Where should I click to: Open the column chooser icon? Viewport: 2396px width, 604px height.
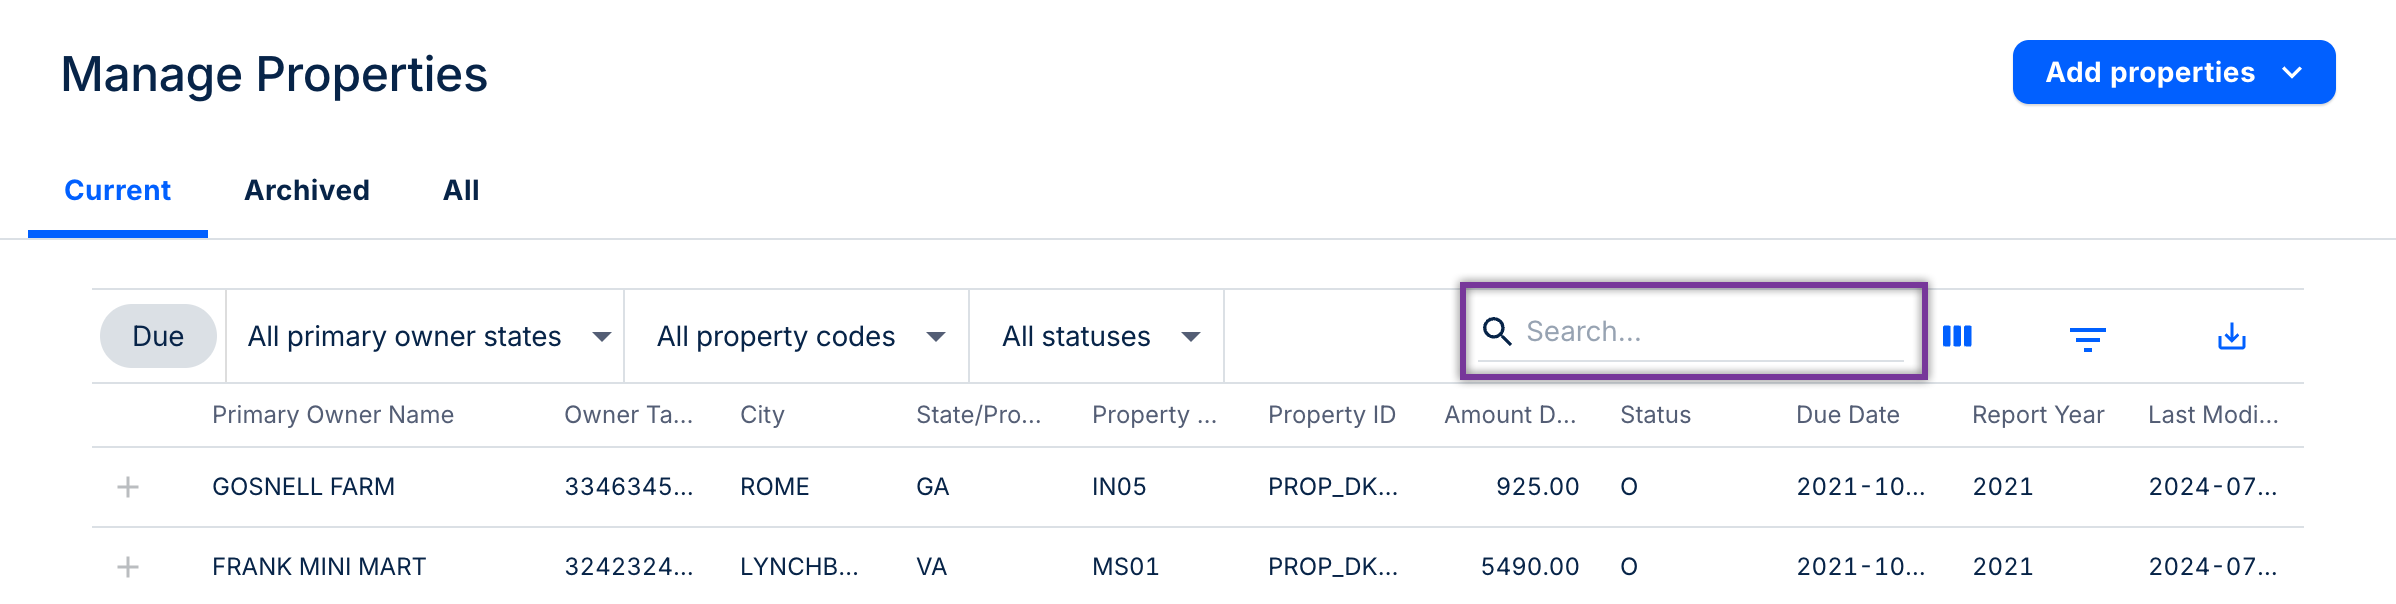pyautogui.click(x=1957, y=336)
